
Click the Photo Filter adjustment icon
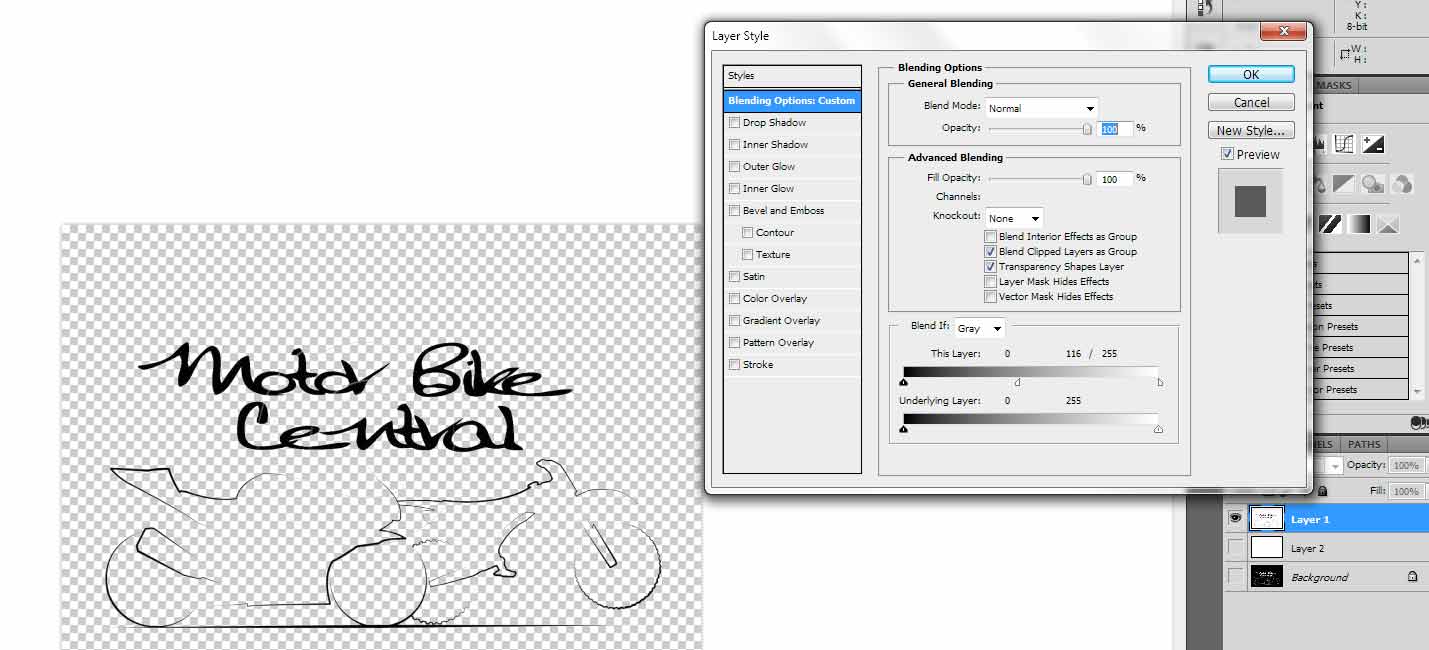click(1373, 184)
